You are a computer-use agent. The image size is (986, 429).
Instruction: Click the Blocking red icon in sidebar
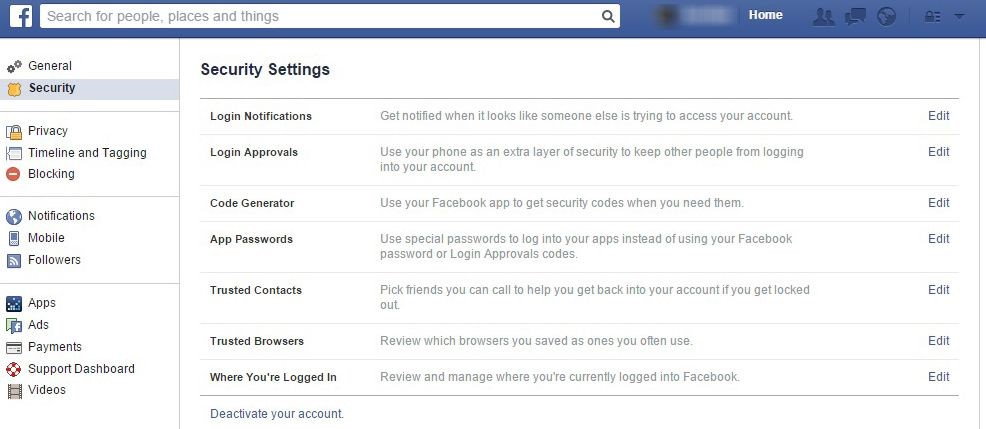(x=13, y=174)
